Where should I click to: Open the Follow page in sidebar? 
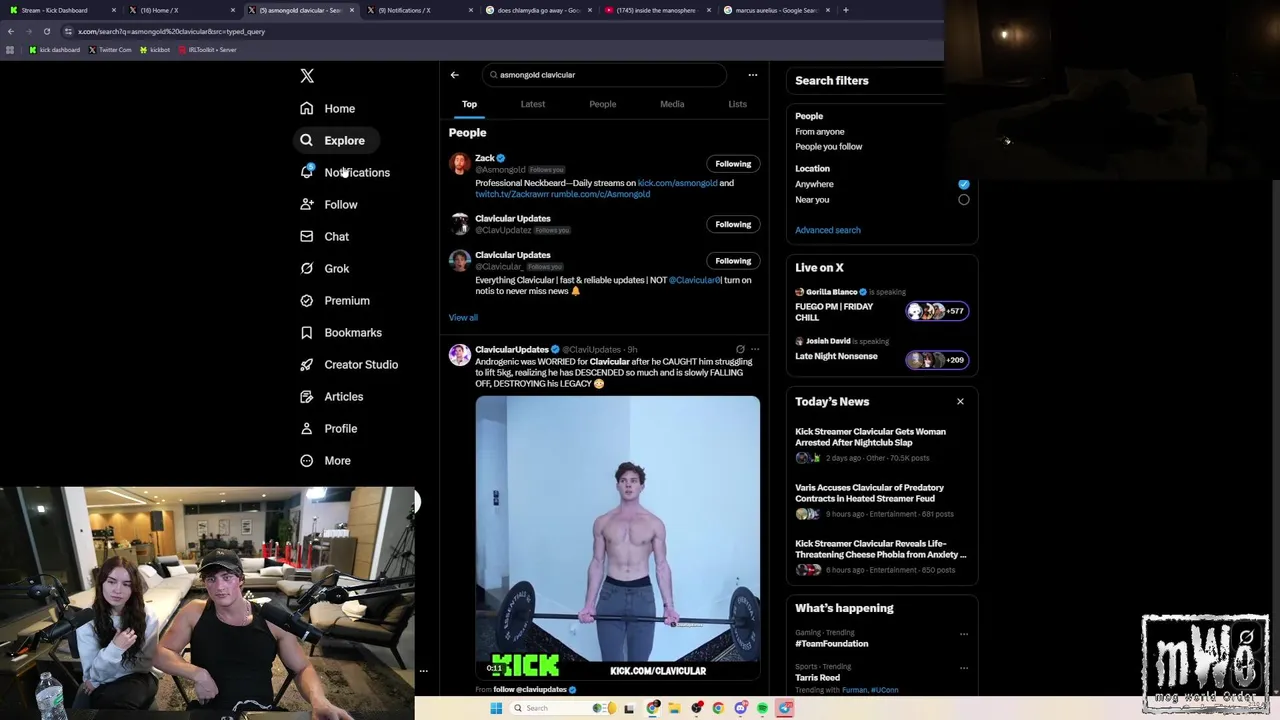tap(329, 204)
